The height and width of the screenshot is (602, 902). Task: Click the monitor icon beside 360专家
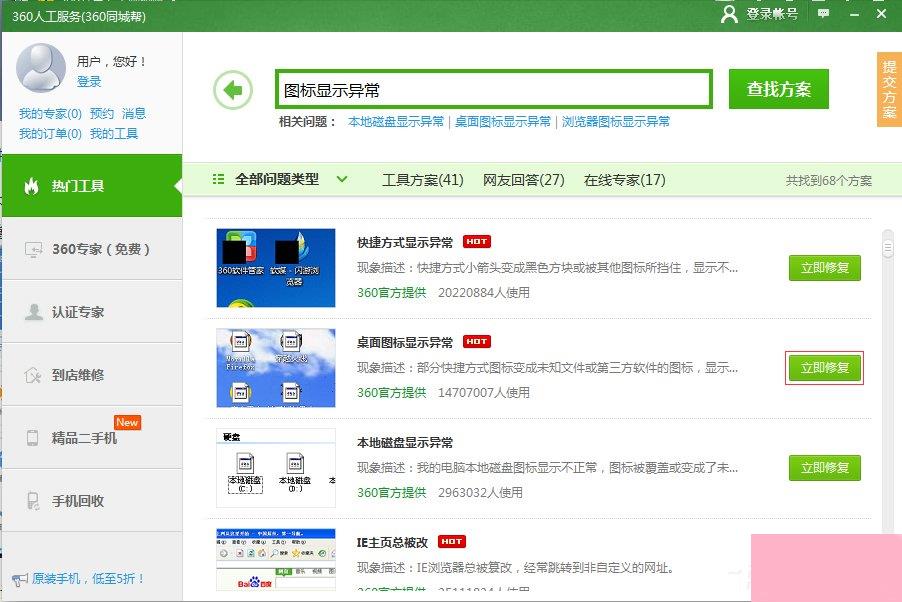point(33,249)
